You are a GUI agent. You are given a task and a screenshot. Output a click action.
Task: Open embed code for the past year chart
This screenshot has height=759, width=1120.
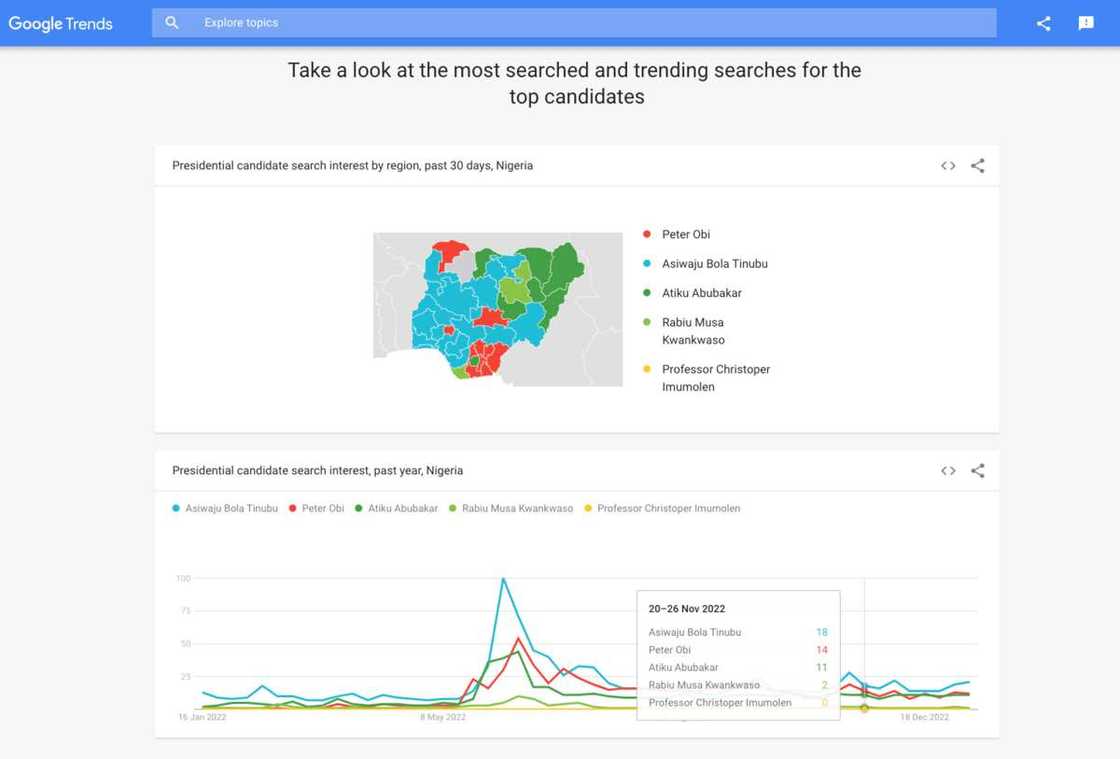947,470
